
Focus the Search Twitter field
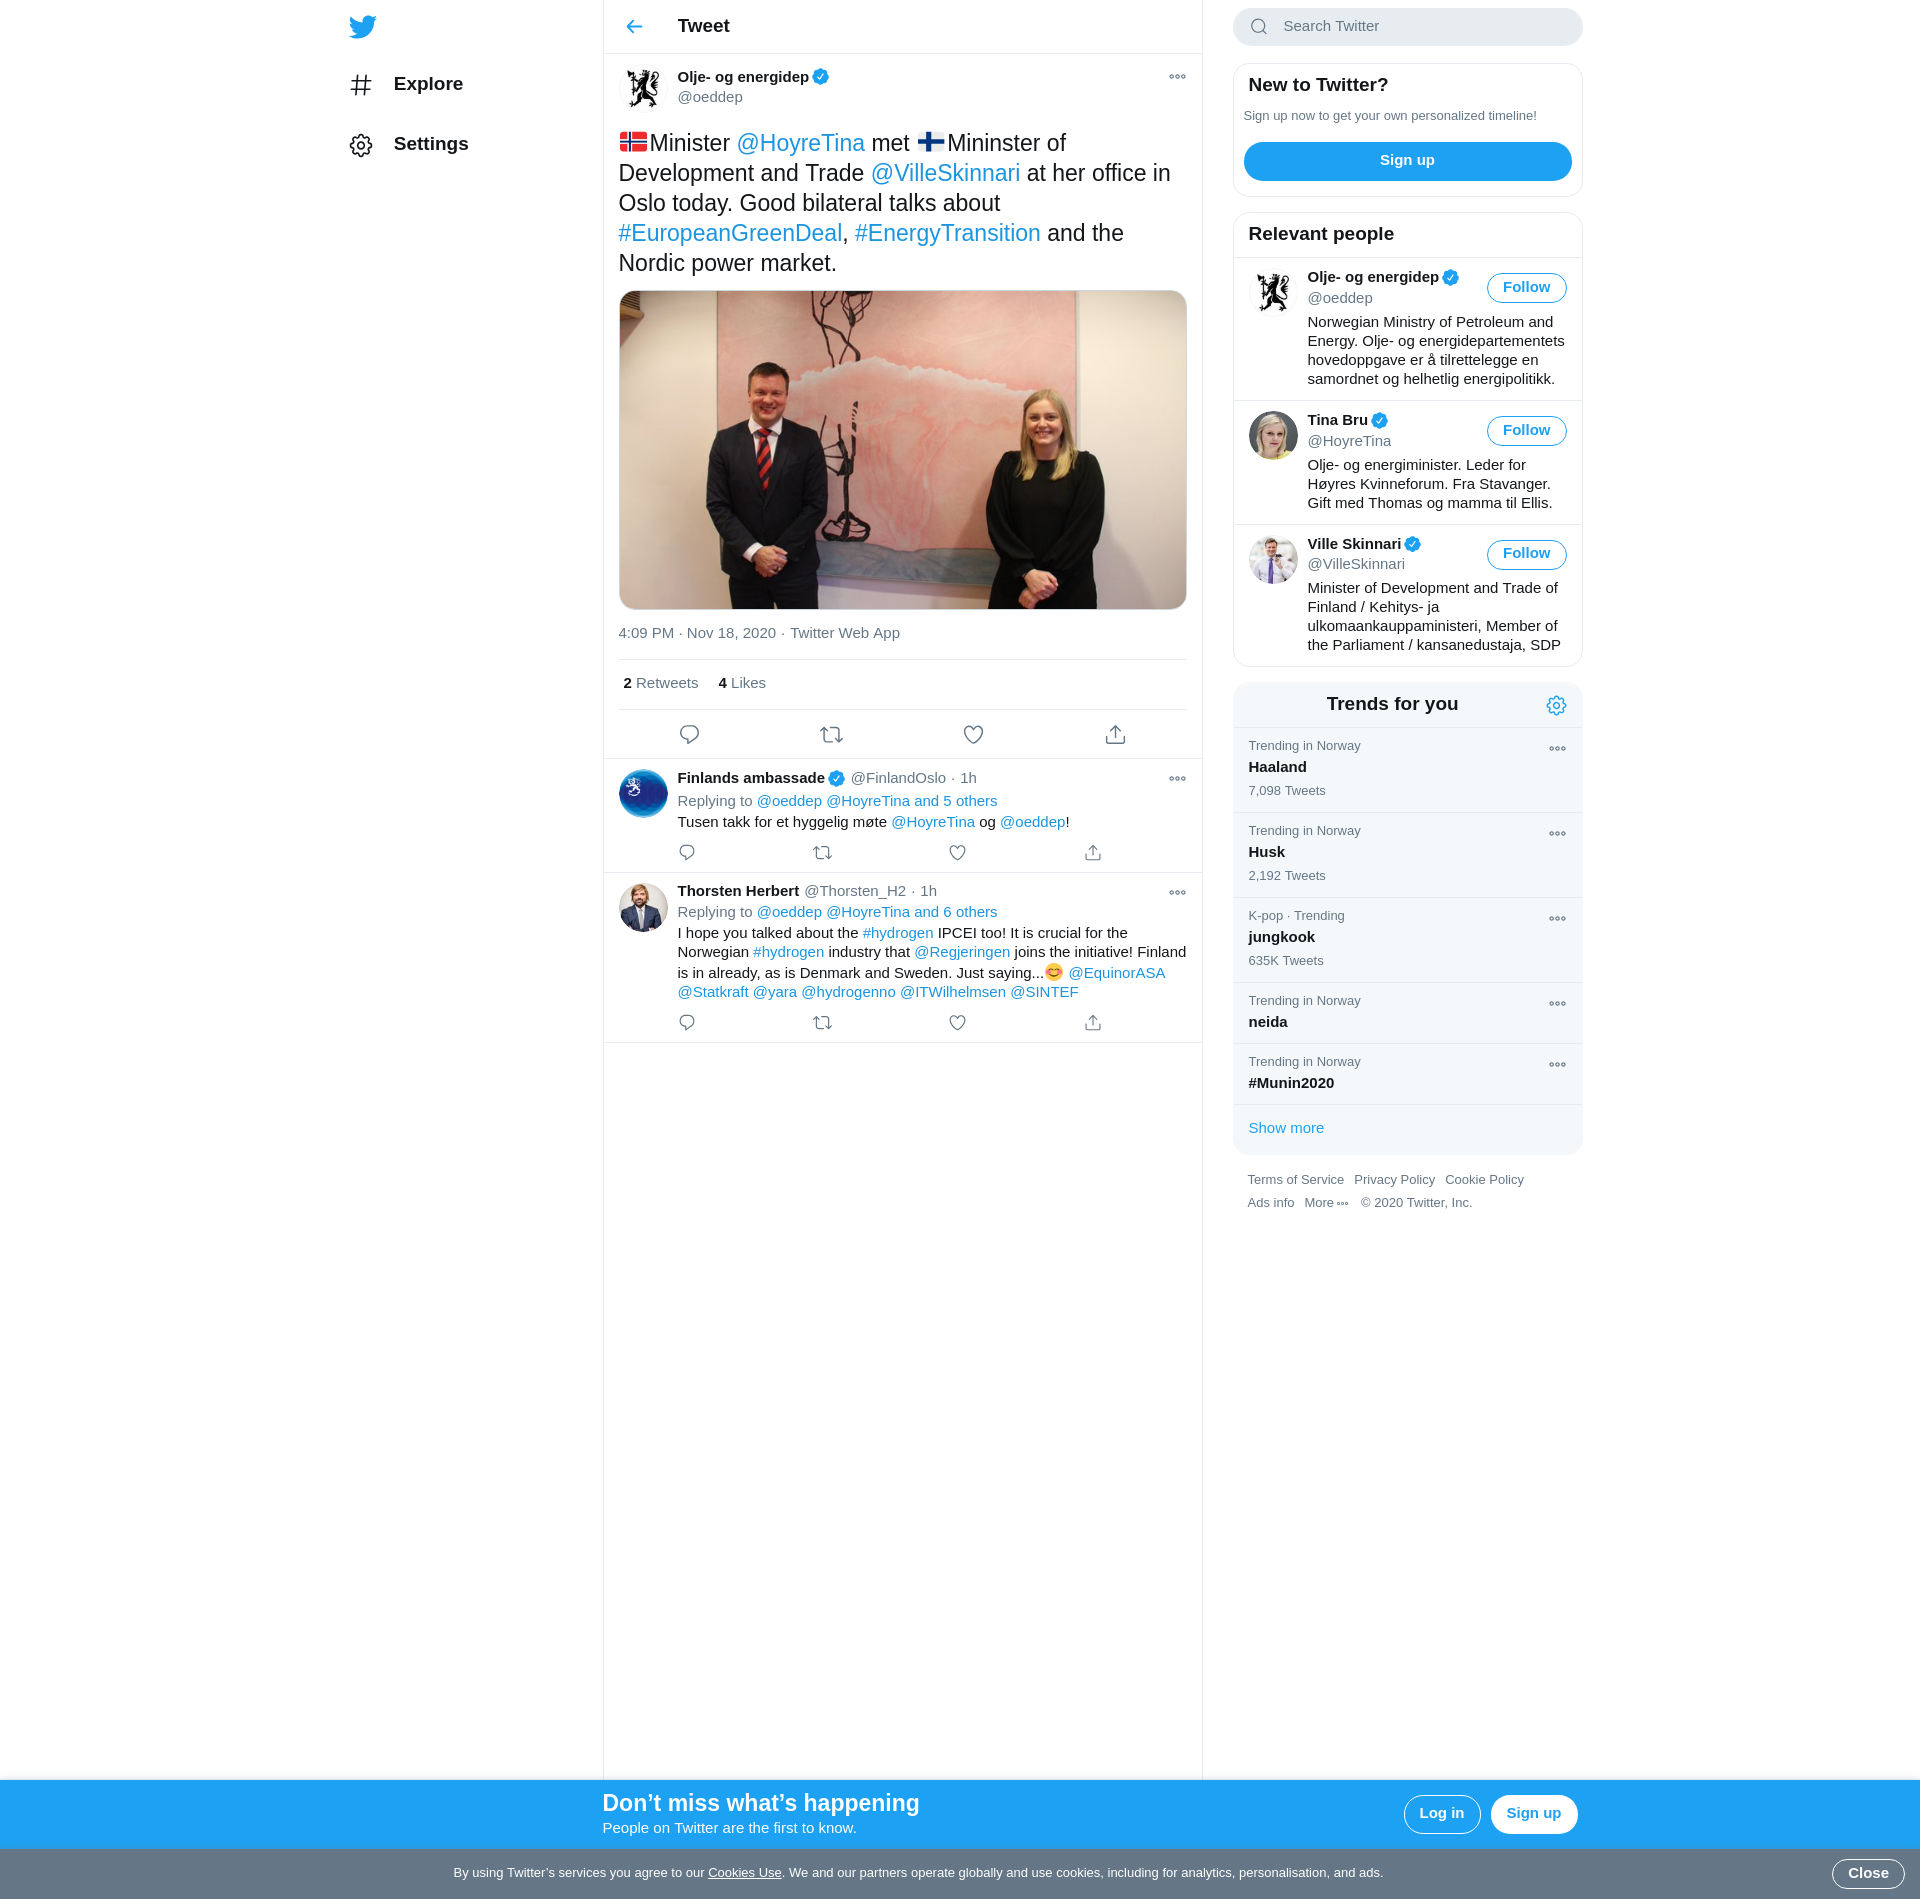(x=1420, y=27)
